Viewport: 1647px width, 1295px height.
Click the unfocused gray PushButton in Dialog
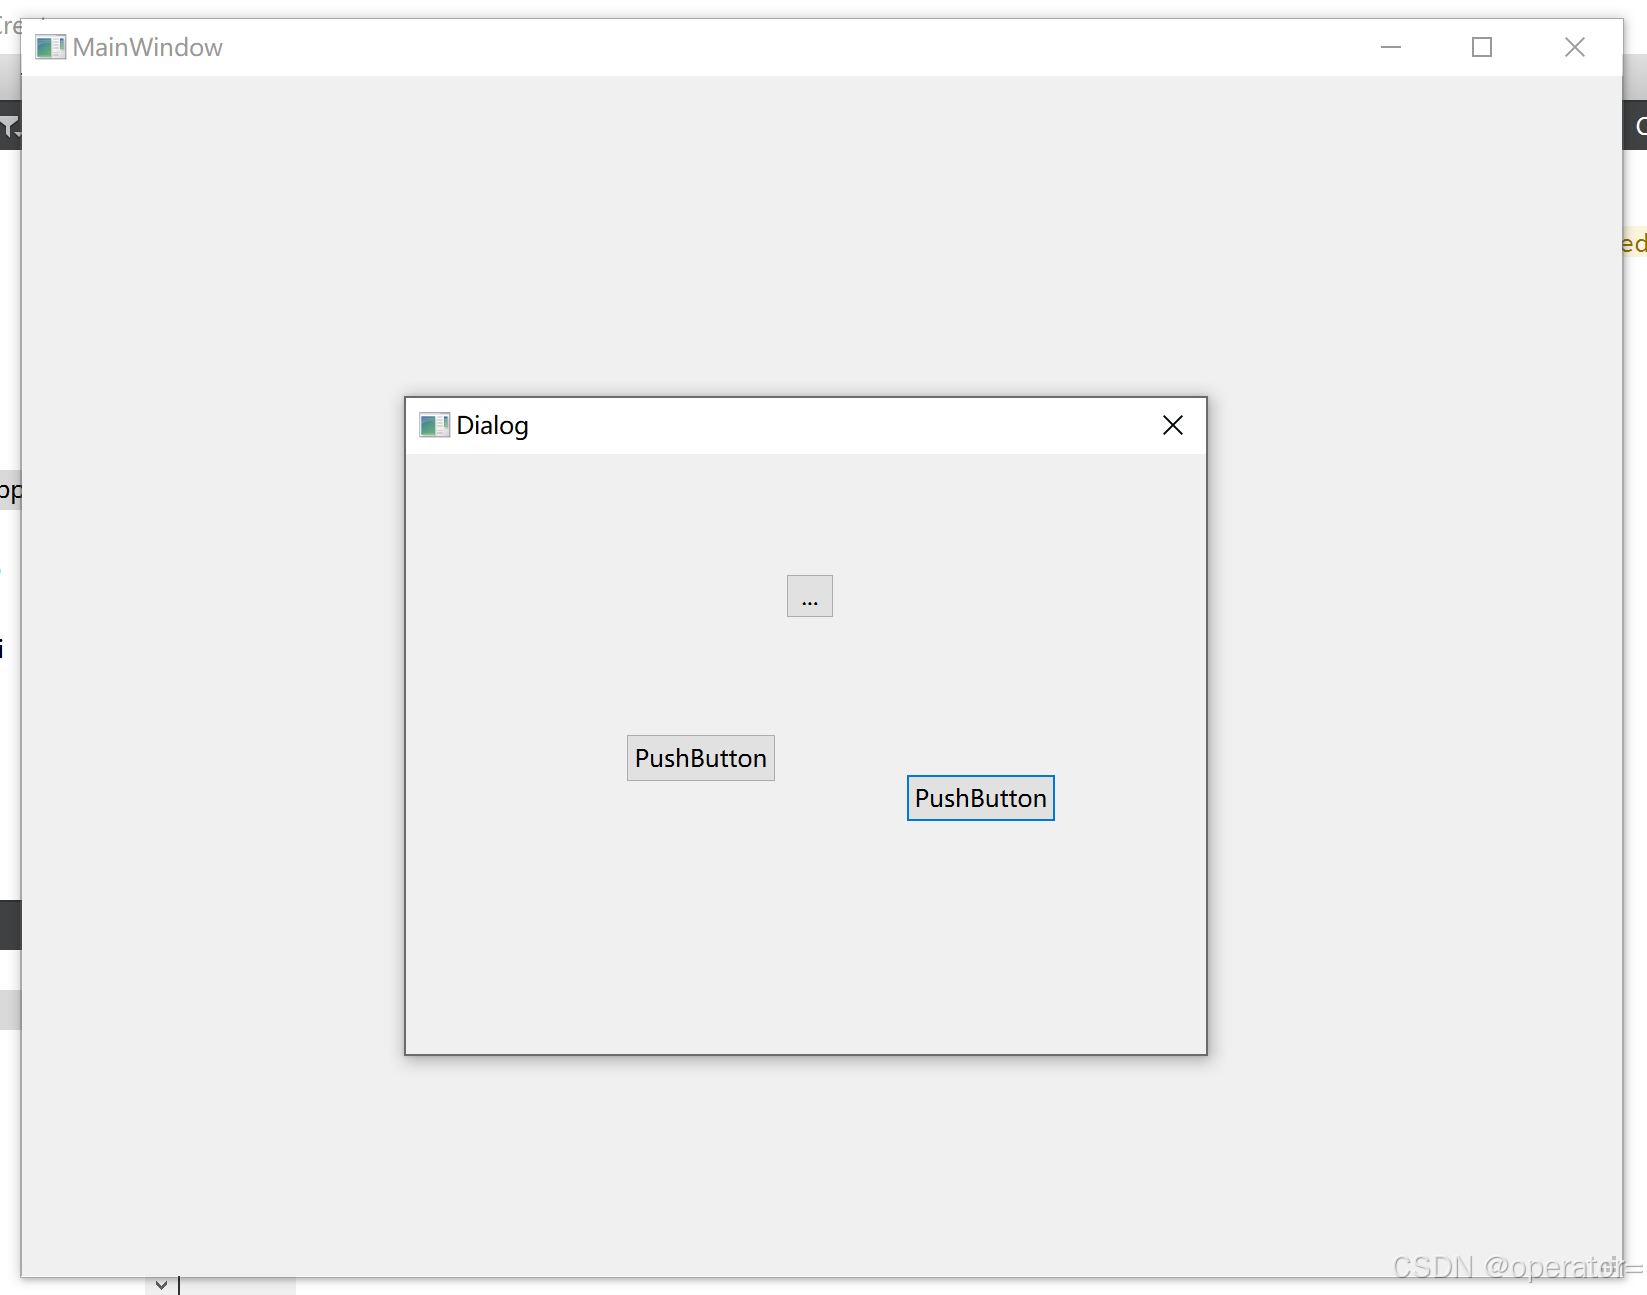click(x=700, y=758)
